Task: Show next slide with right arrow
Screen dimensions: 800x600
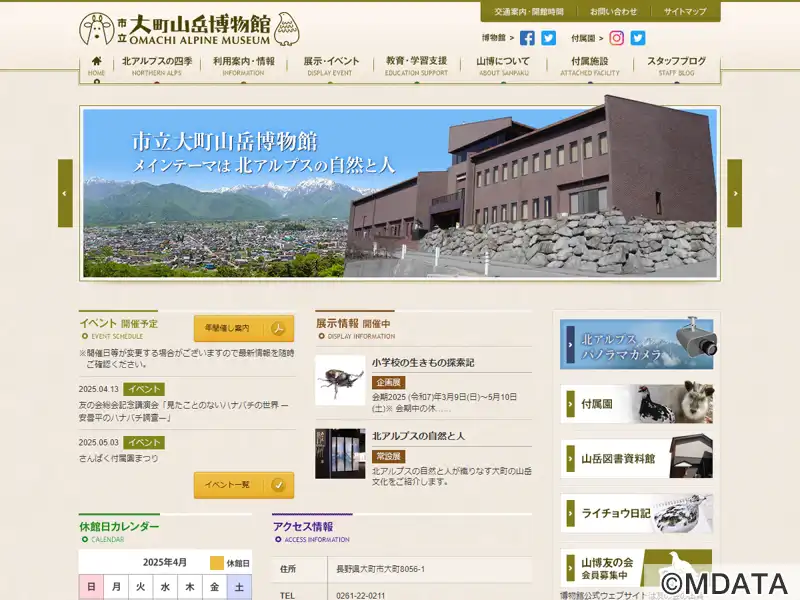Action: point(735,193)
